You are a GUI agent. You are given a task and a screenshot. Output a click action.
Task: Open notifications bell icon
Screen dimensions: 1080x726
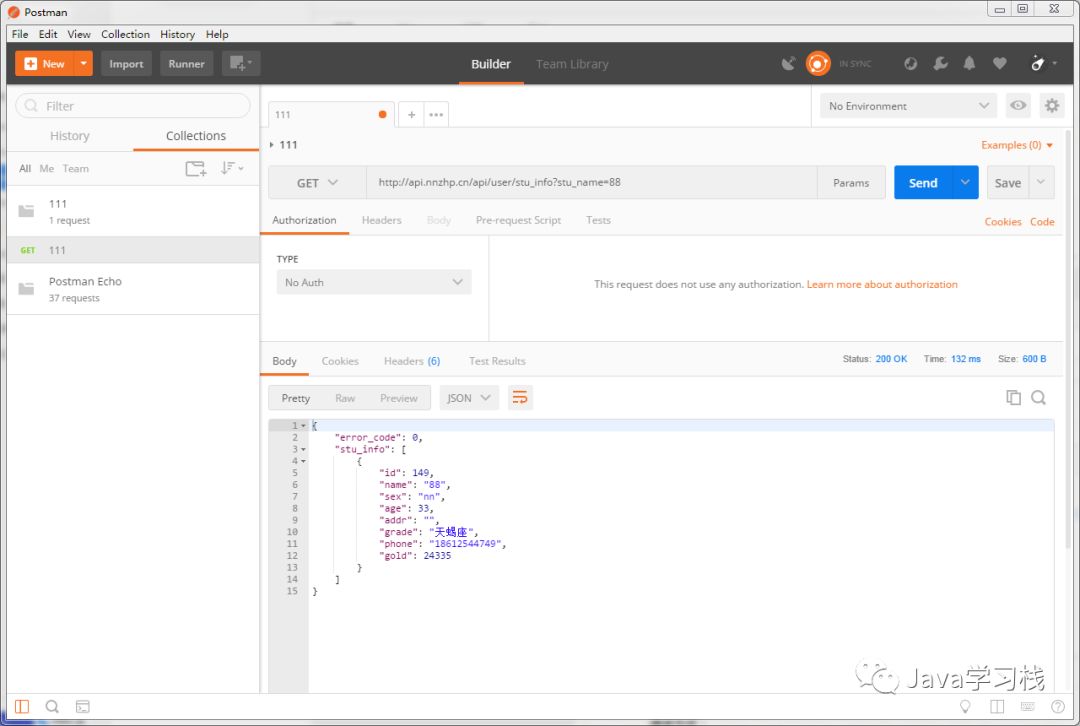click(x=969, y=64)
